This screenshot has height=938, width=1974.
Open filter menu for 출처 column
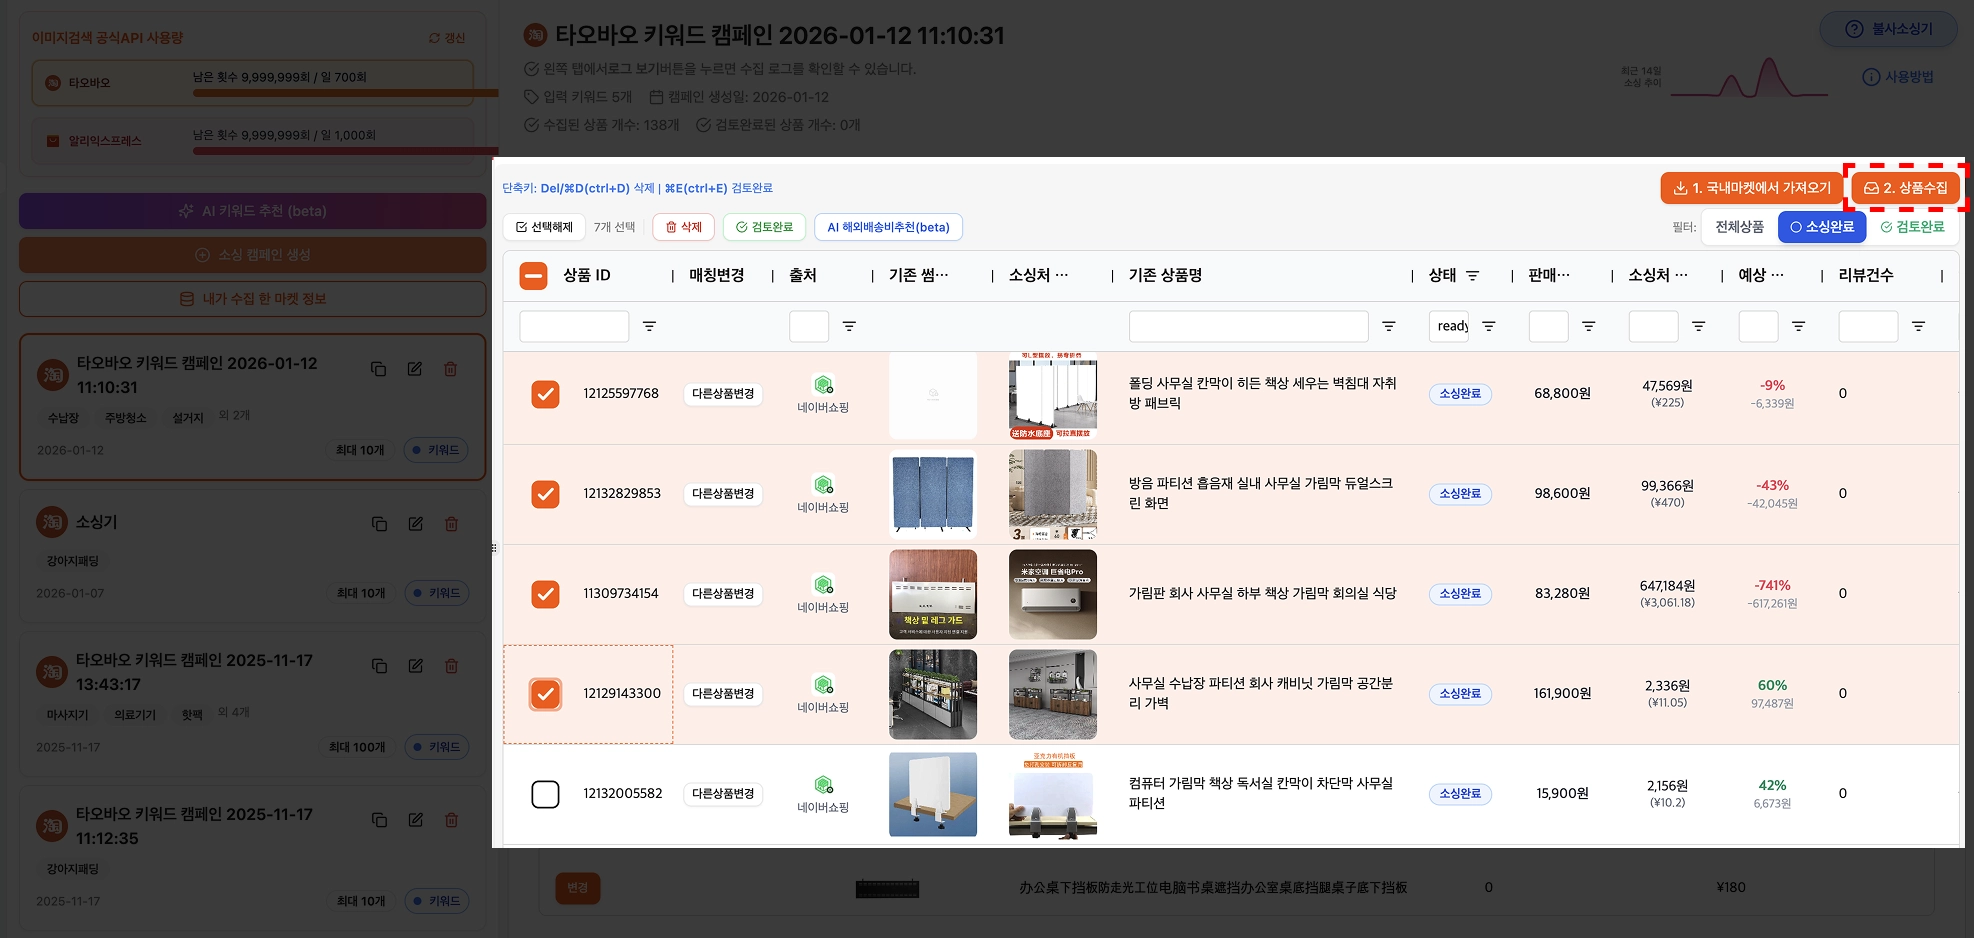(x=849, y=326)
